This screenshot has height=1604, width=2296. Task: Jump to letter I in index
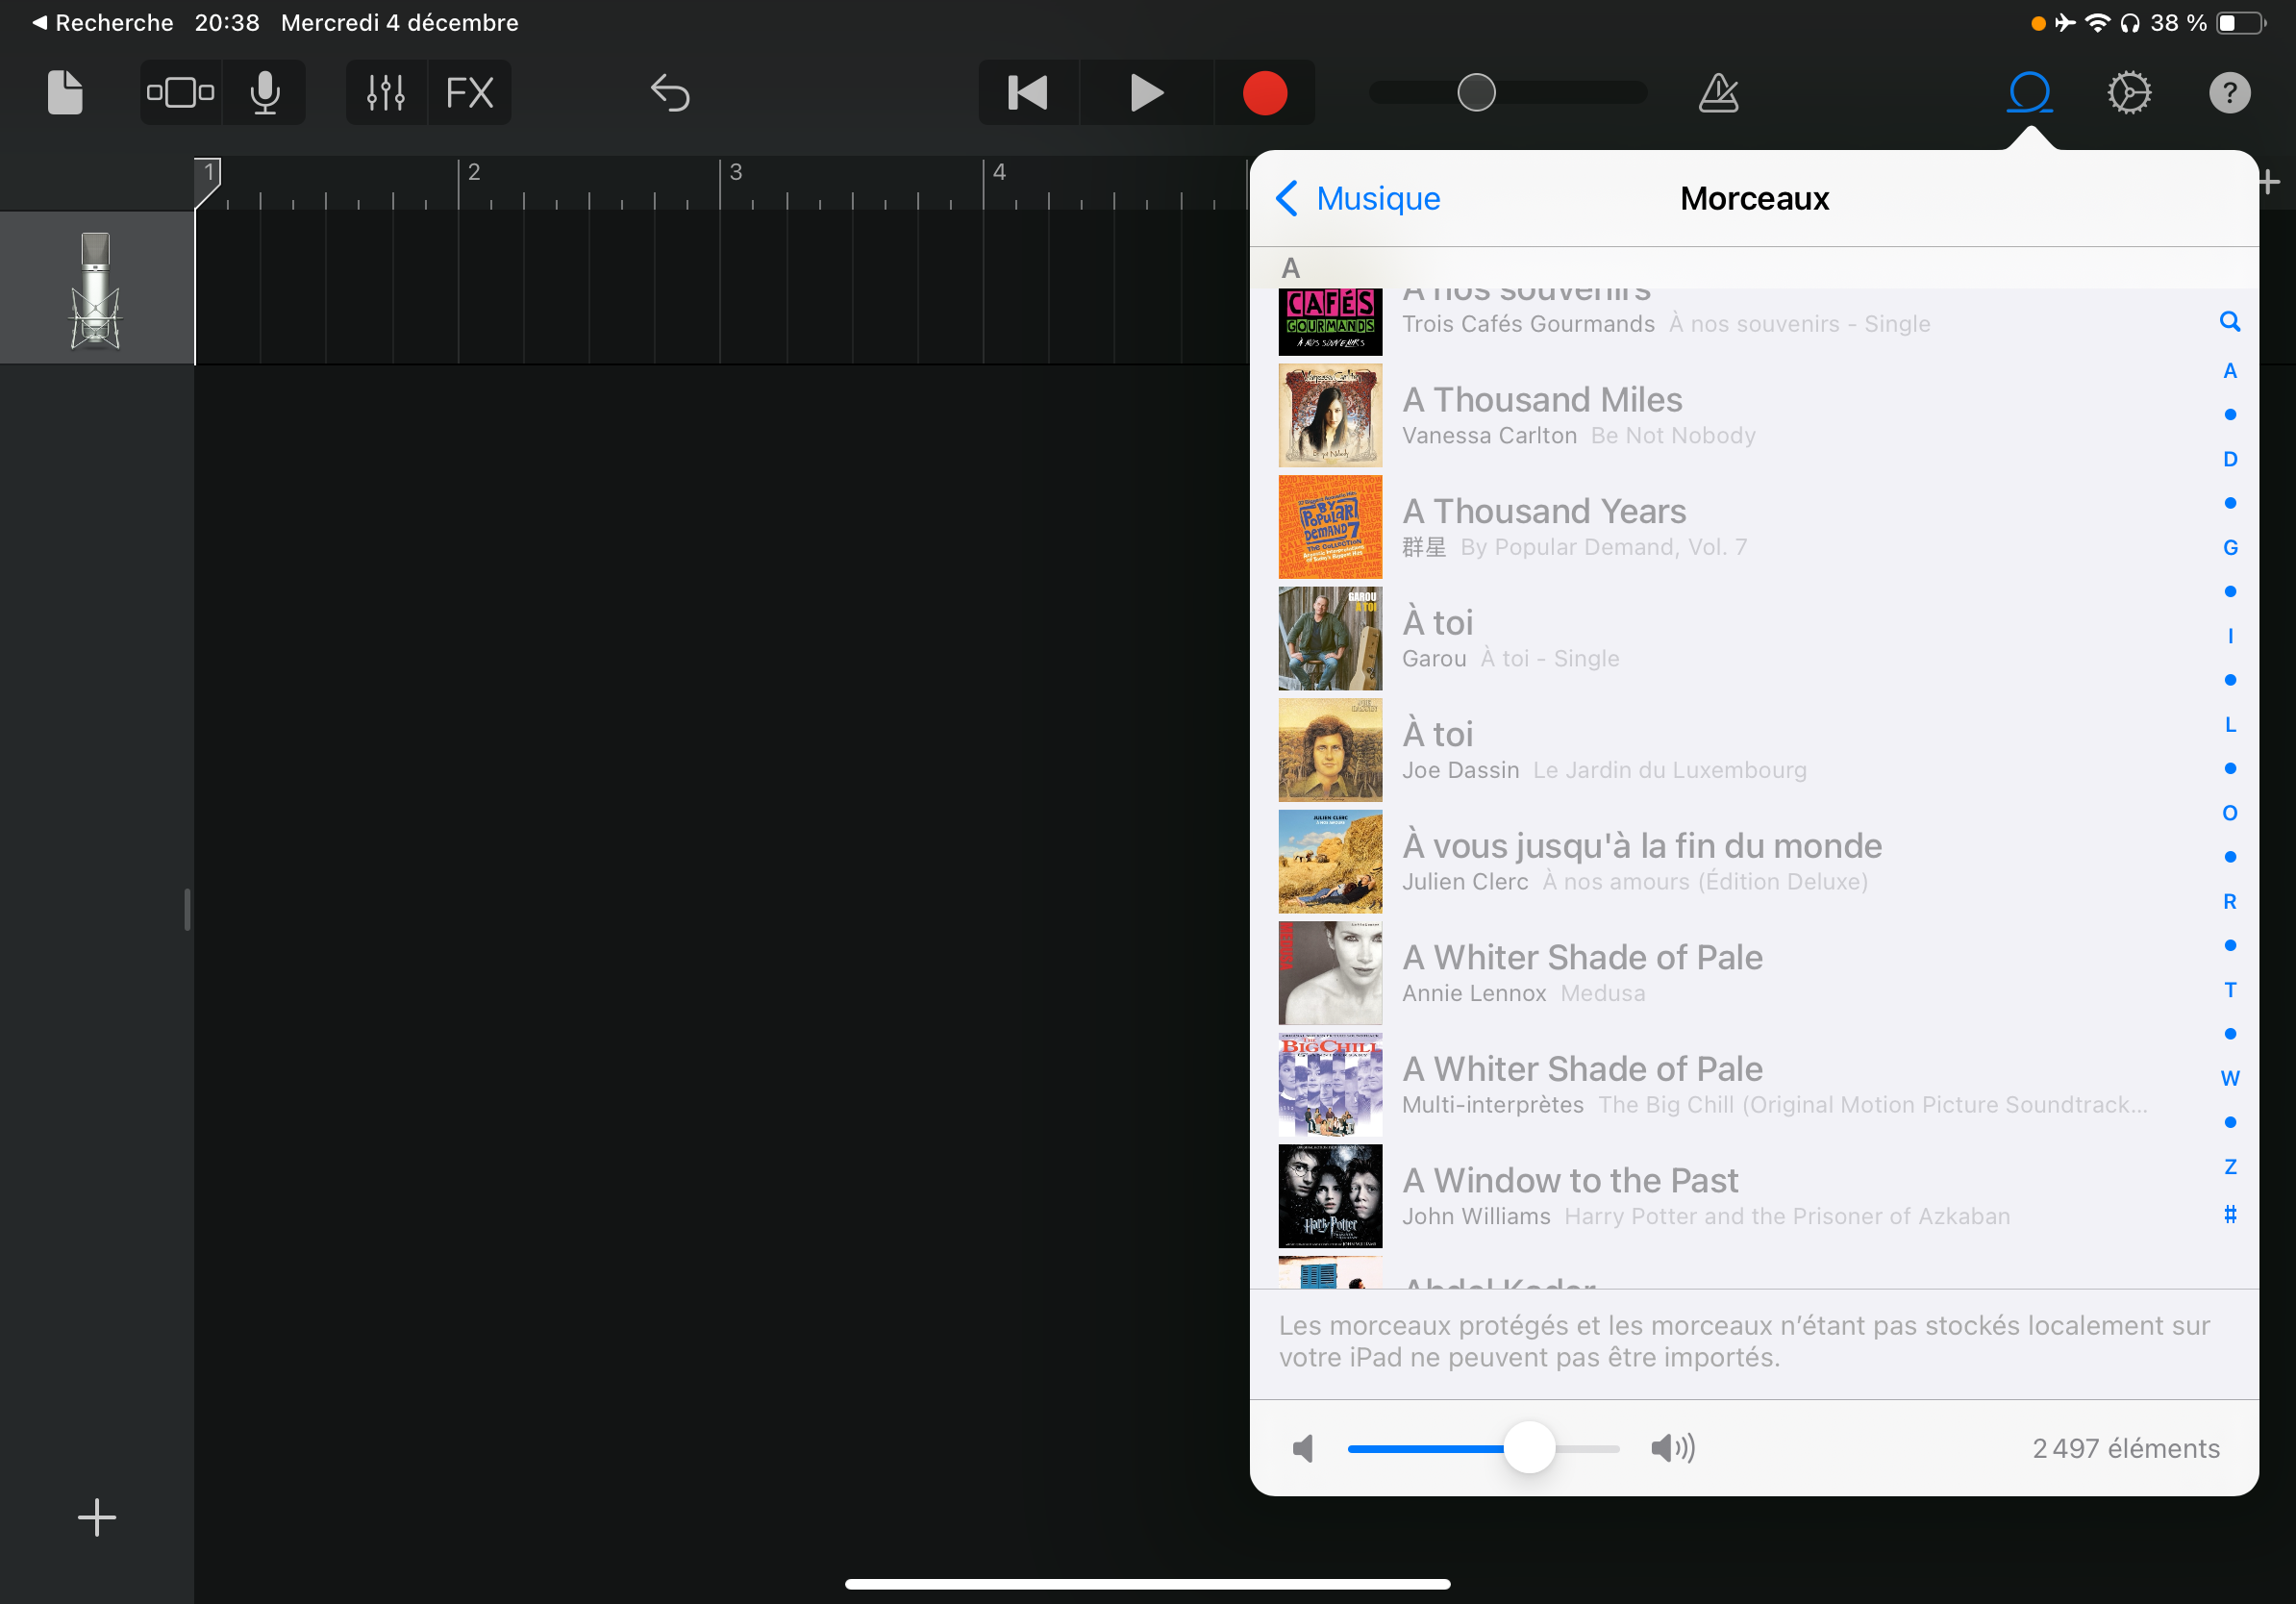[2229, 636]
